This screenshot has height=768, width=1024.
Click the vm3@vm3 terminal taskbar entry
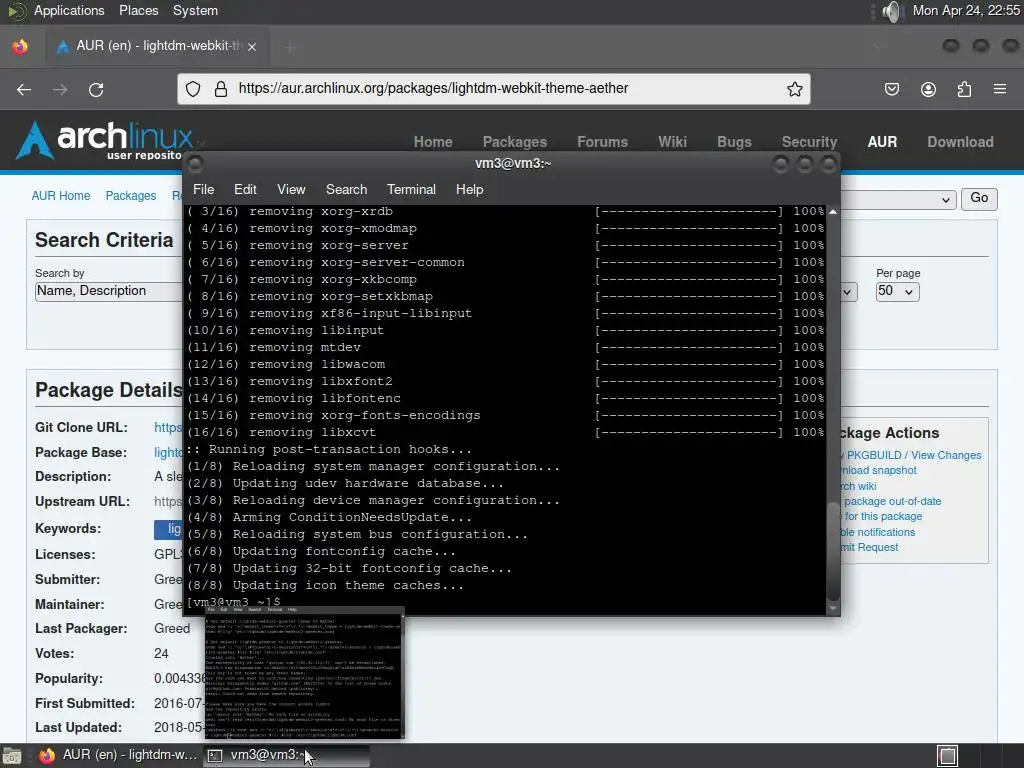287,756
